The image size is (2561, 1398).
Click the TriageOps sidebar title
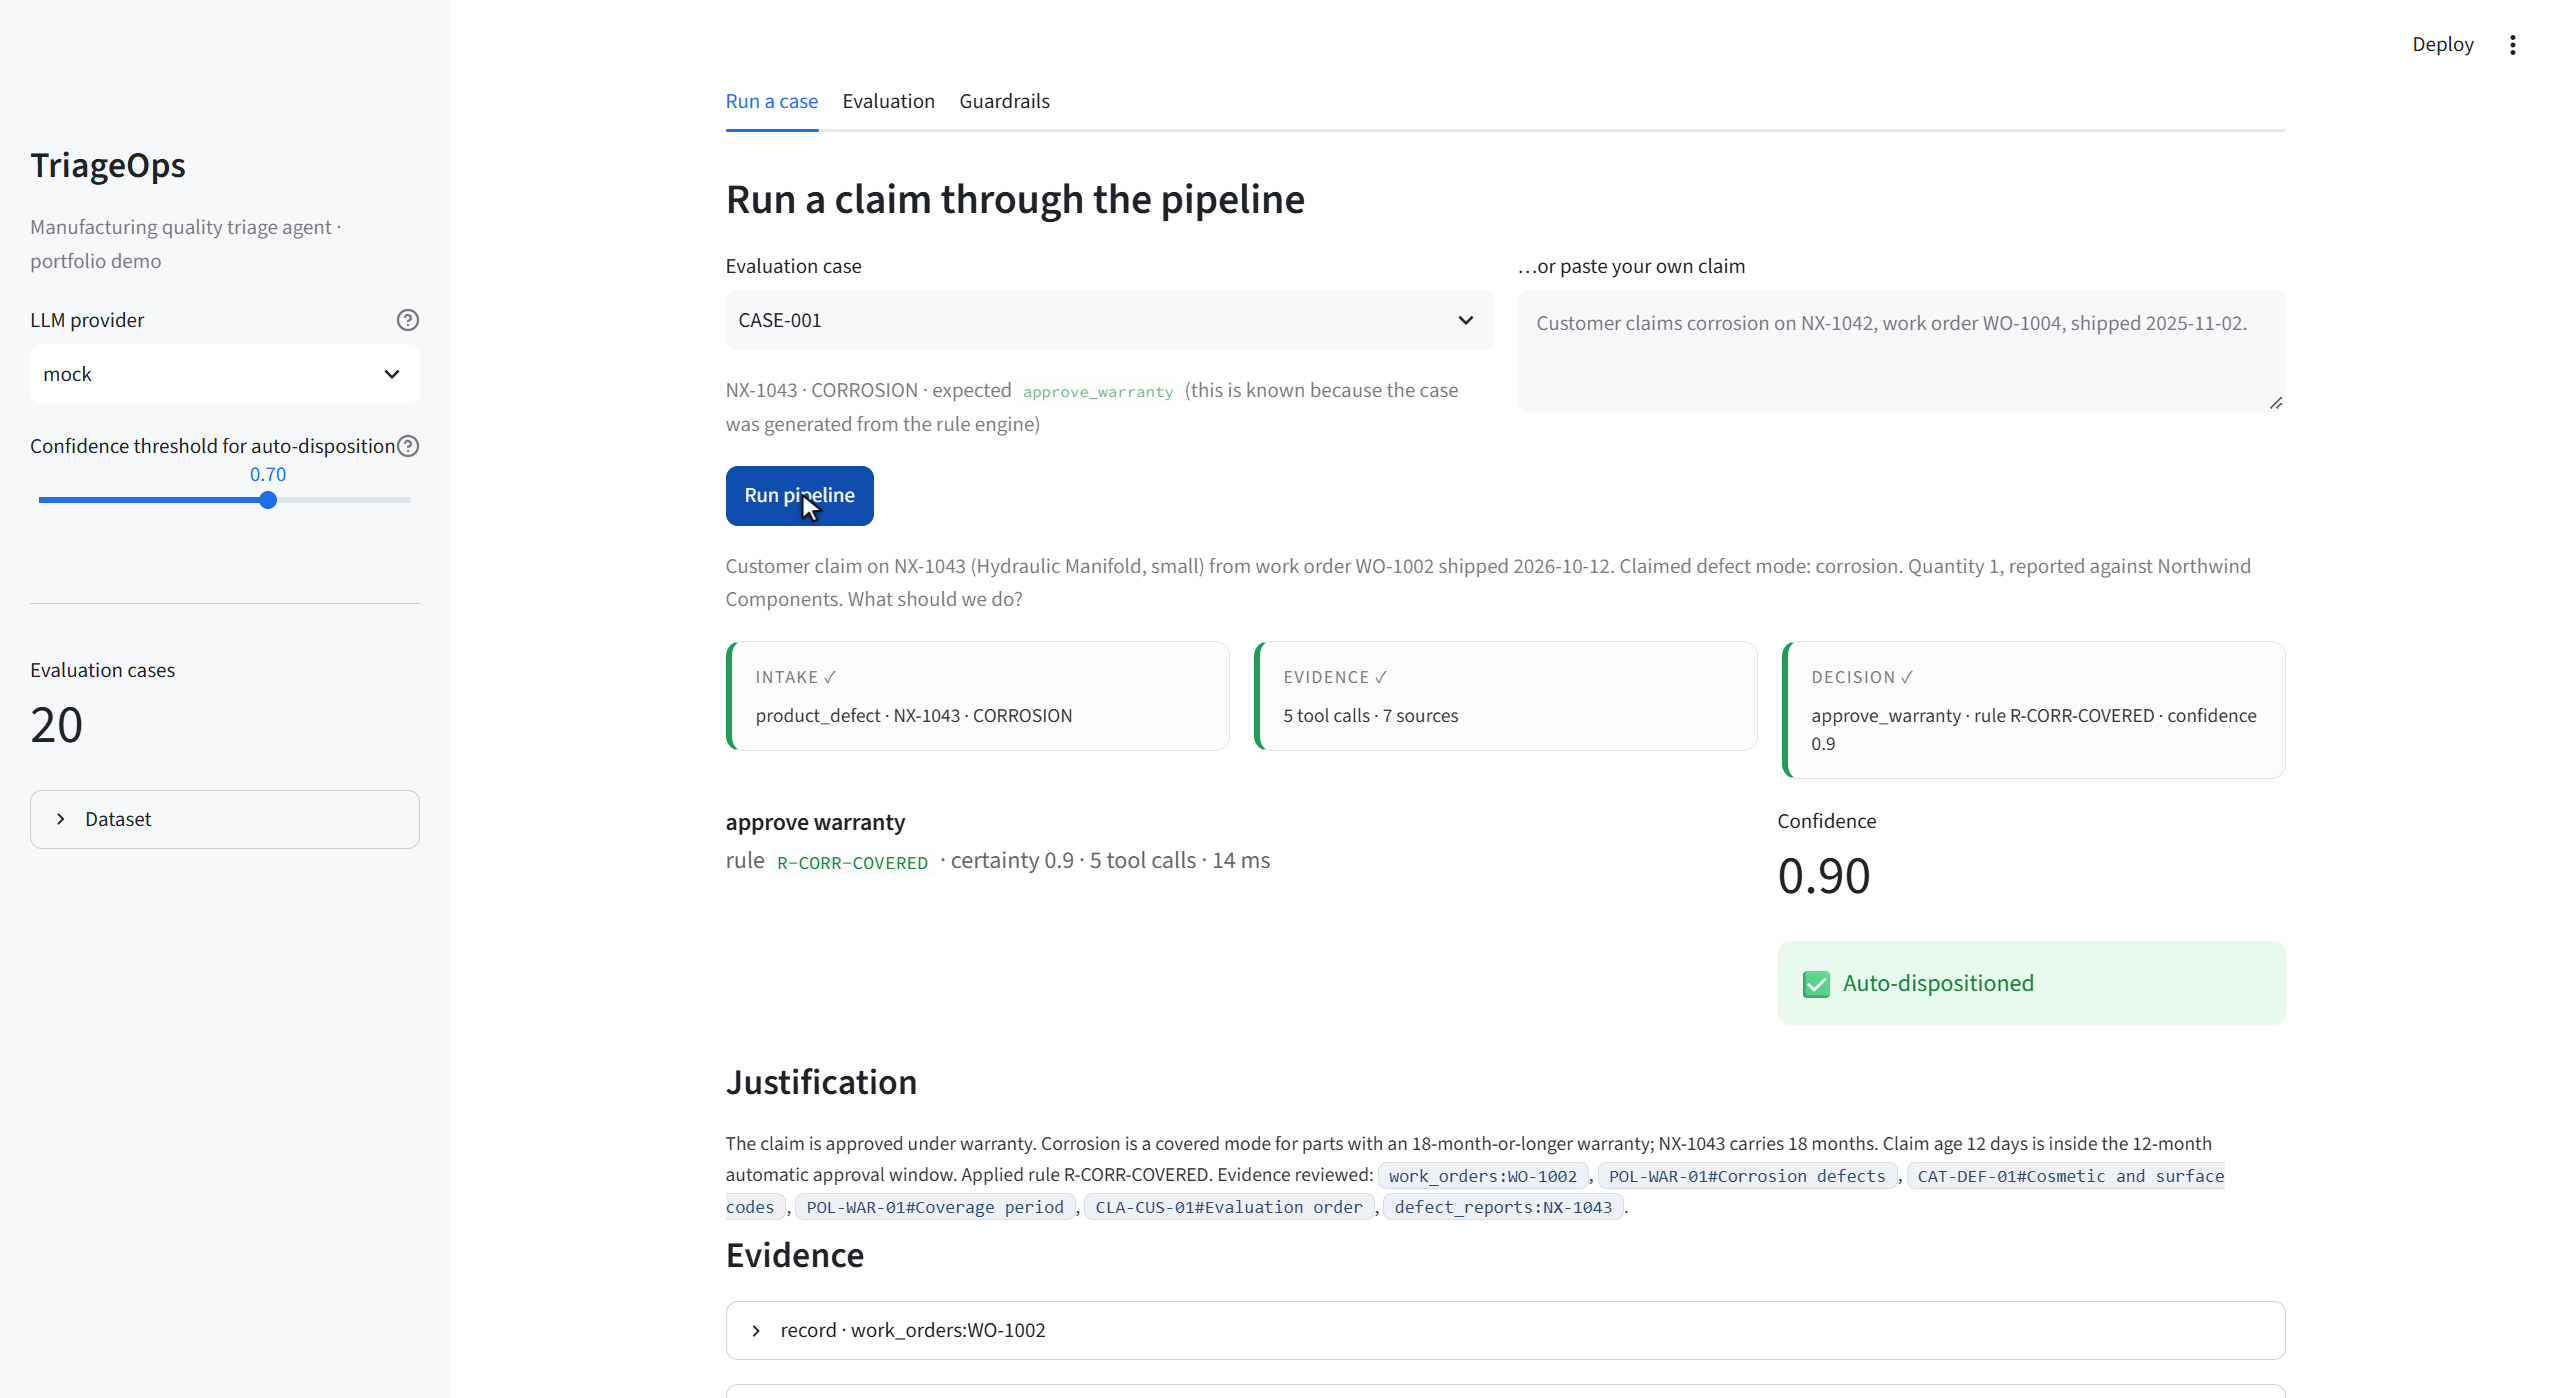pos(108,165)
